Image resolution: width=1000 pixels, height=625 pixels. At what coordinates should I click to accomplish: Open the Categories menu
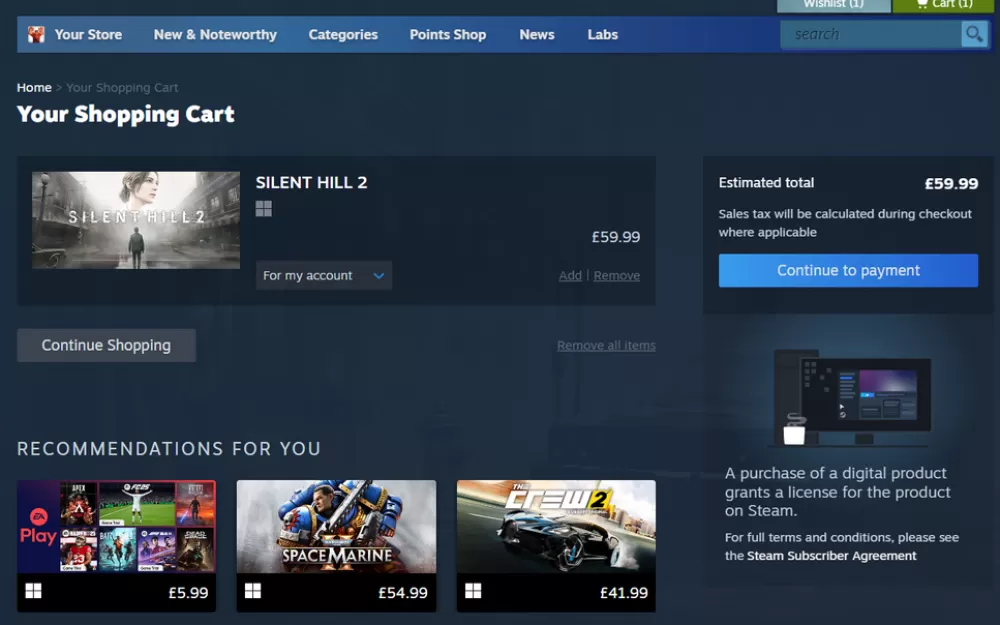pos(343,34)
